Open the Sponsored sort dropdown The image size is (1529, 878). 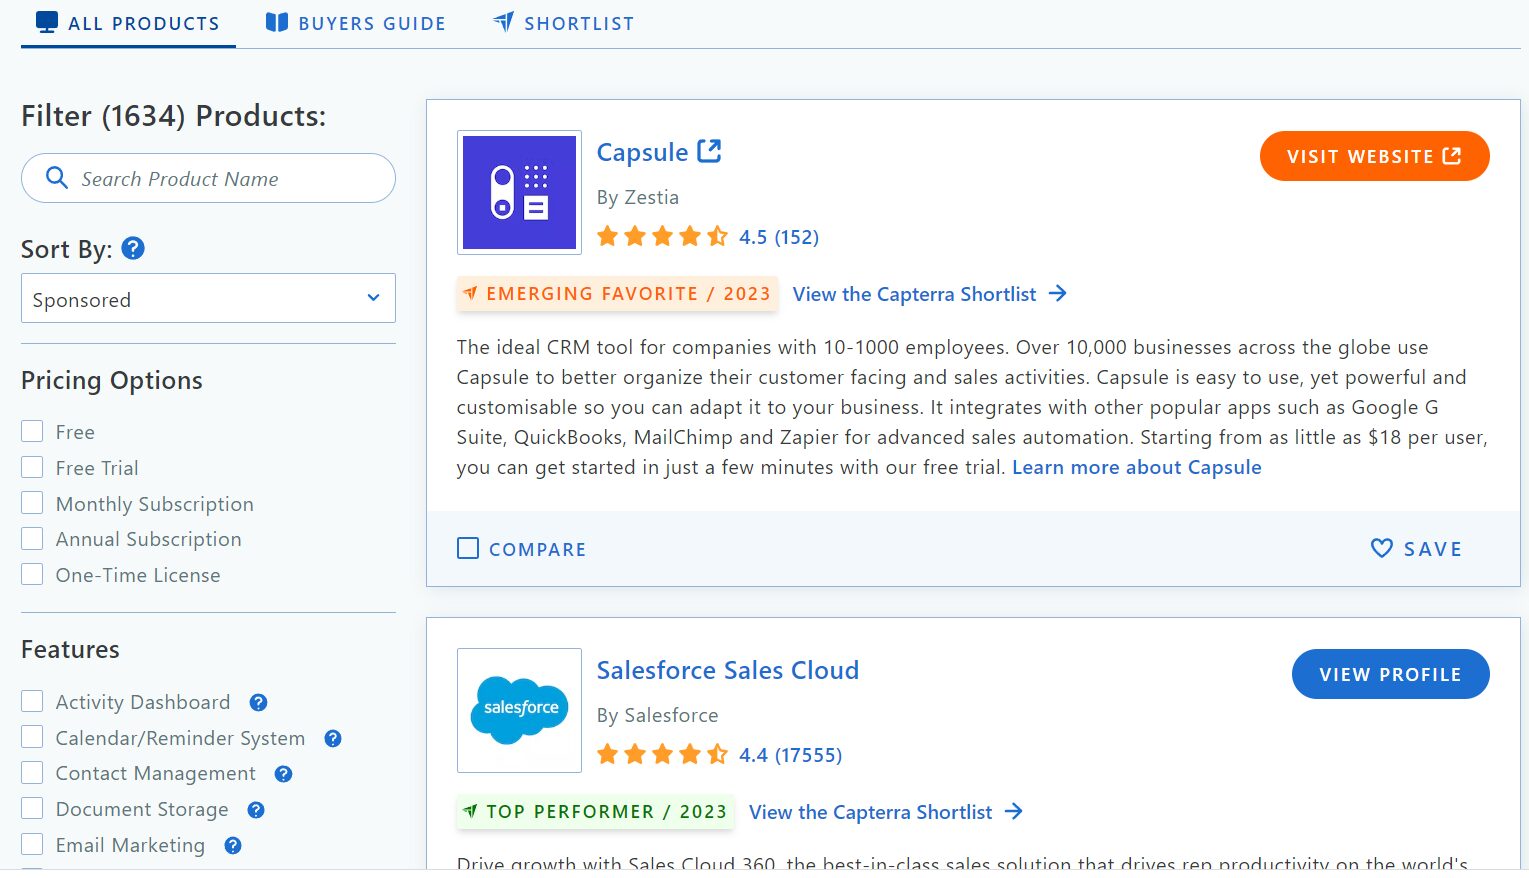[208, 298]
